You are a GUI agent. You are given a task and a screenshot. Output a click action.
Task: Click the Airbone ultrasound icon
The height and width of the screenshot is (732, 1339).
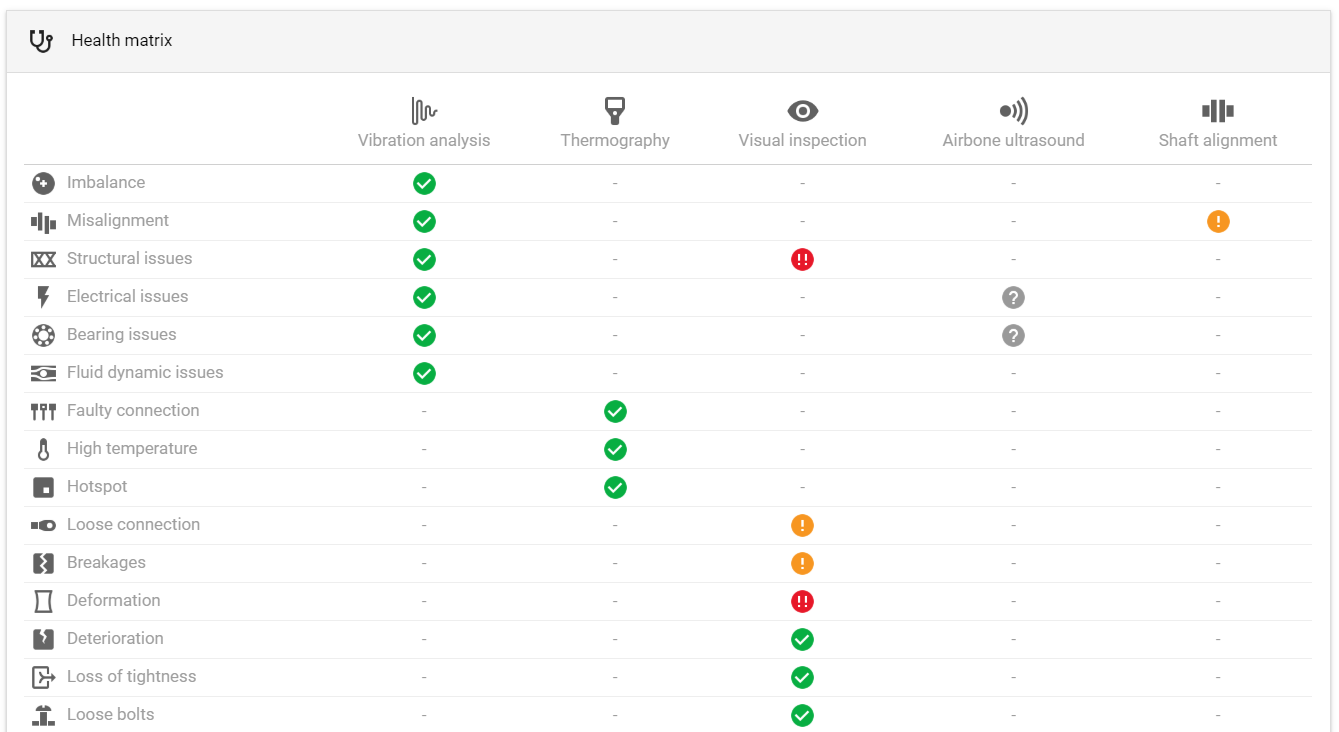pyautogui.click(x=1013, y=111)
